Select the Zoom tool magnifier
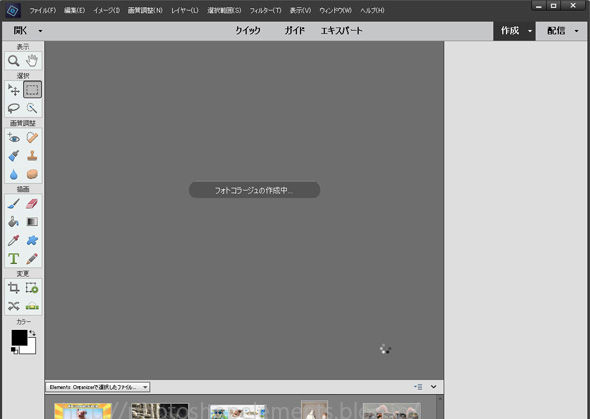The width and height of the screenshot is (590, 419). coord(14,61)
